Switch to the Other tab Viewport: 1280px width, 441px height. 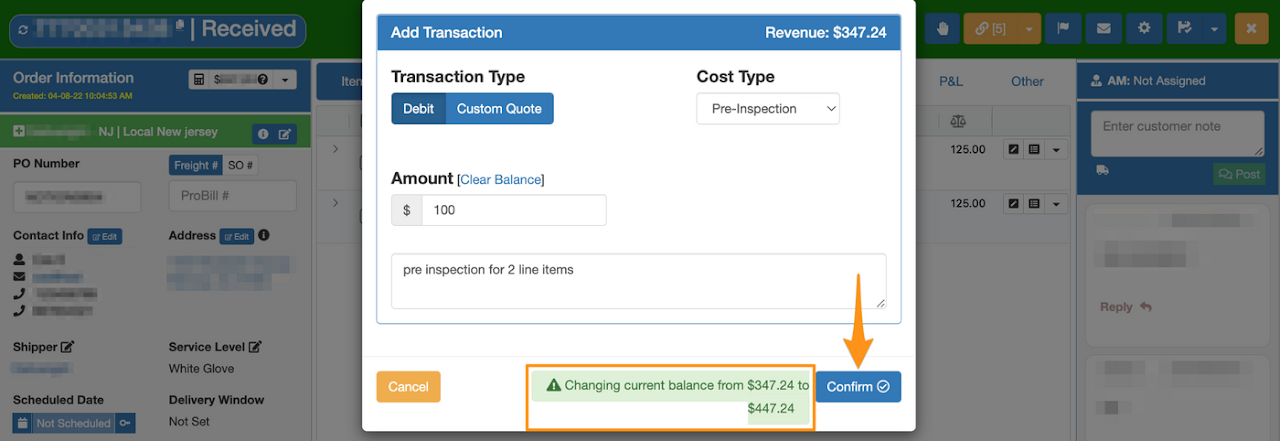click(x=1027, y=82)
